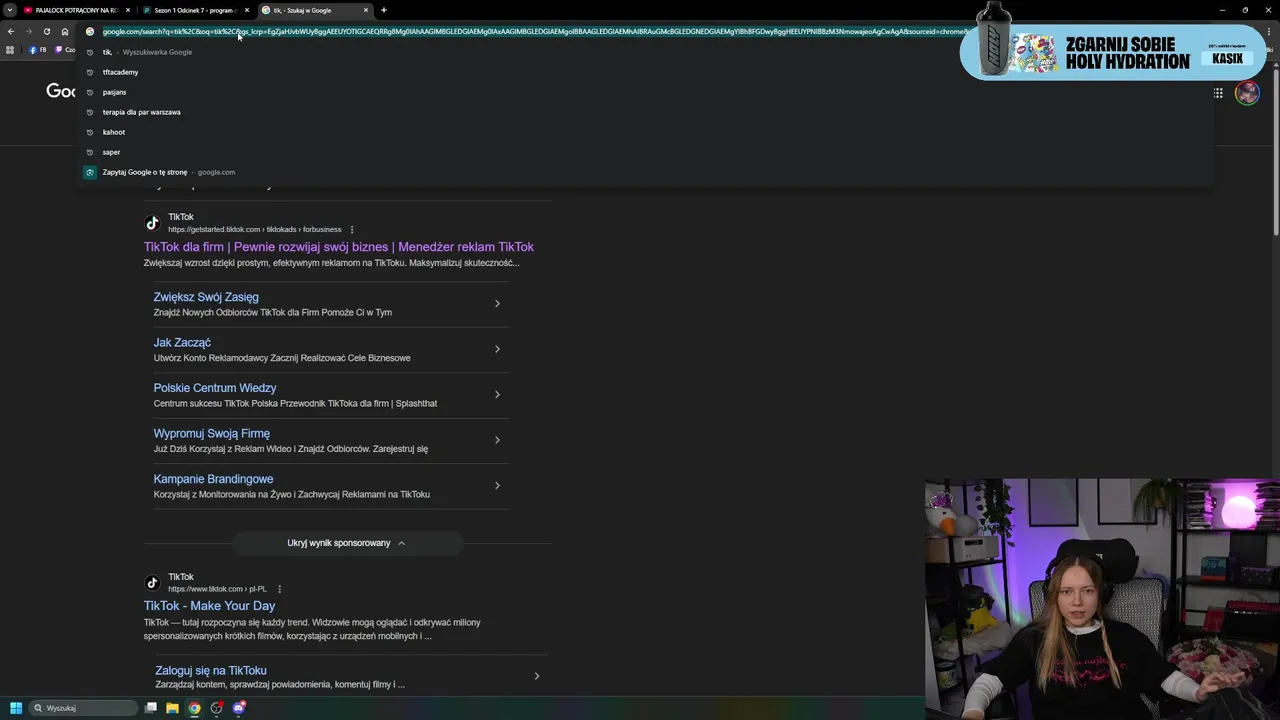Open File Explorer from the taskbar
1280x720 pixels.
pos(172,708)
